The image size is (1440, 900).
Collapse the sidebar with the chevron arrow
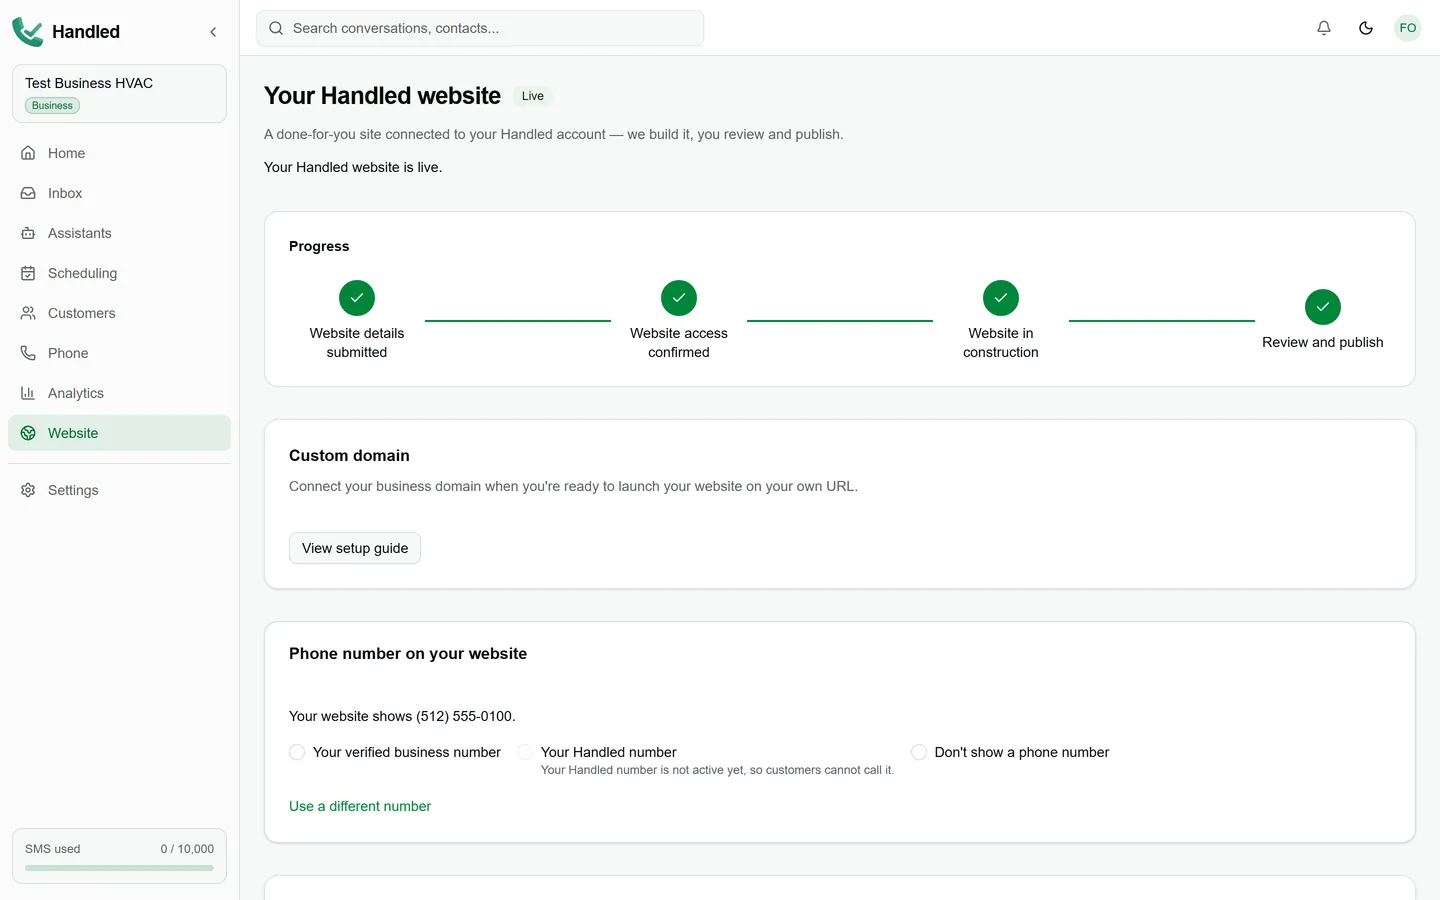(213, 32)
